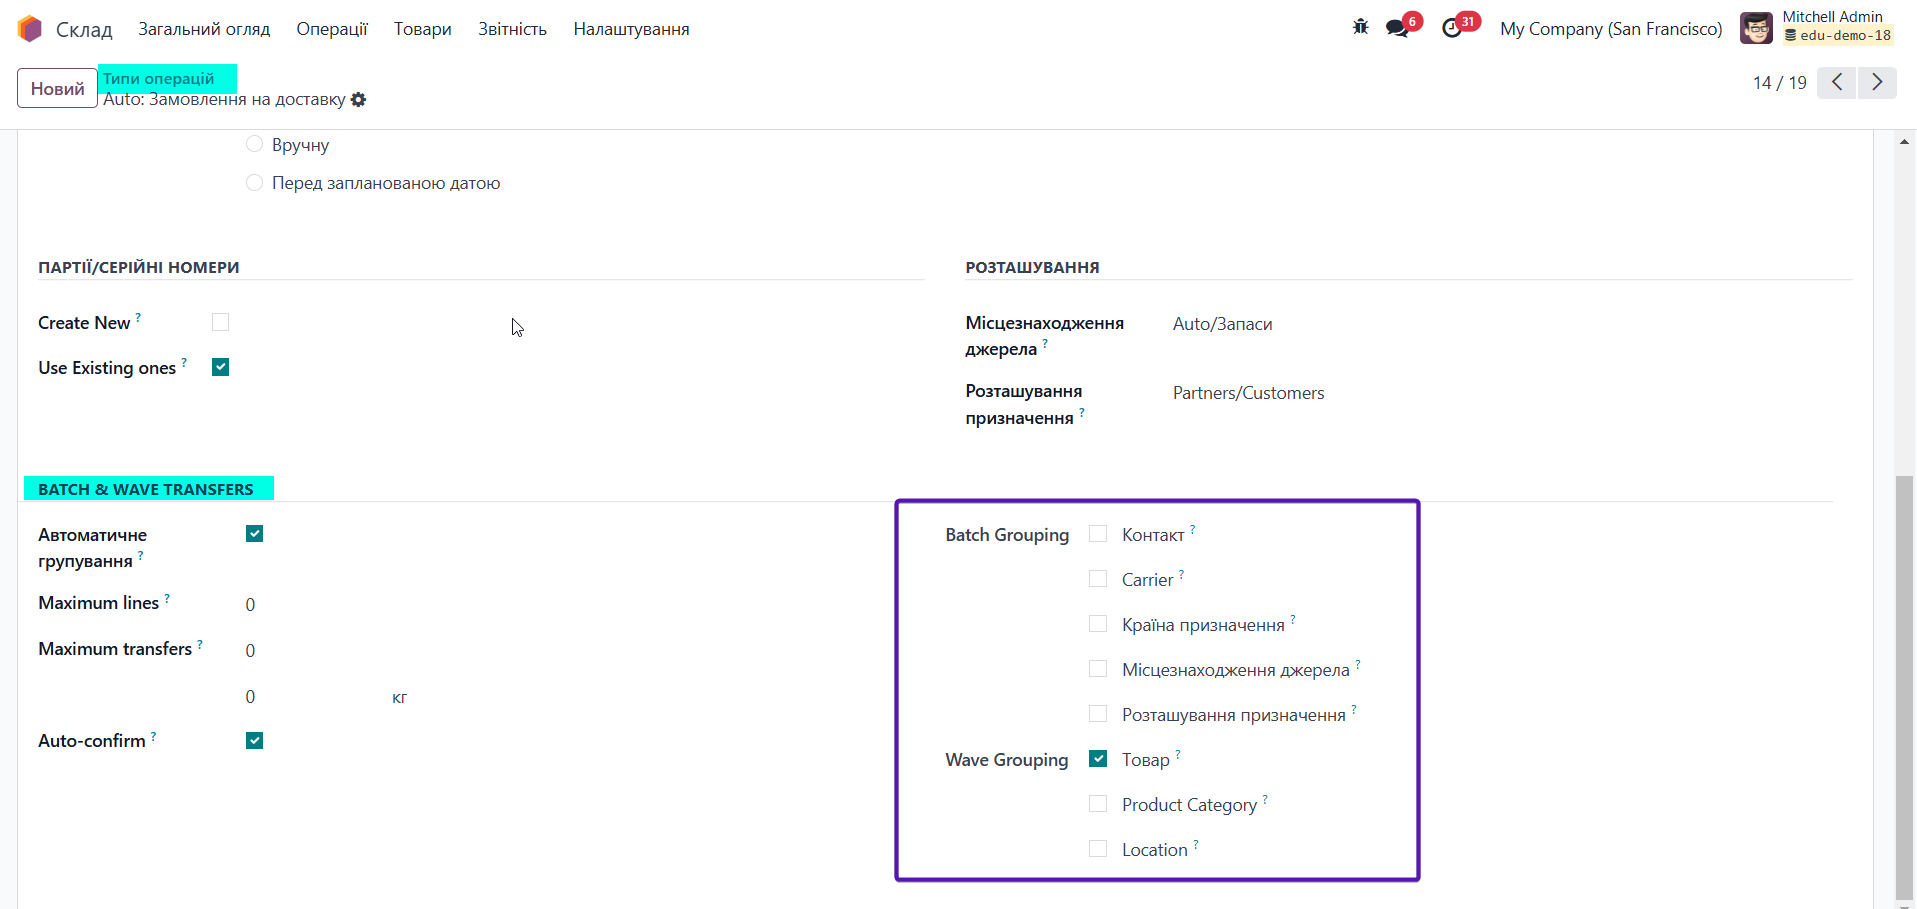Click the Mitchell Admin avatar
Screen dimensions: 1917x909
tap(1756, 28)
